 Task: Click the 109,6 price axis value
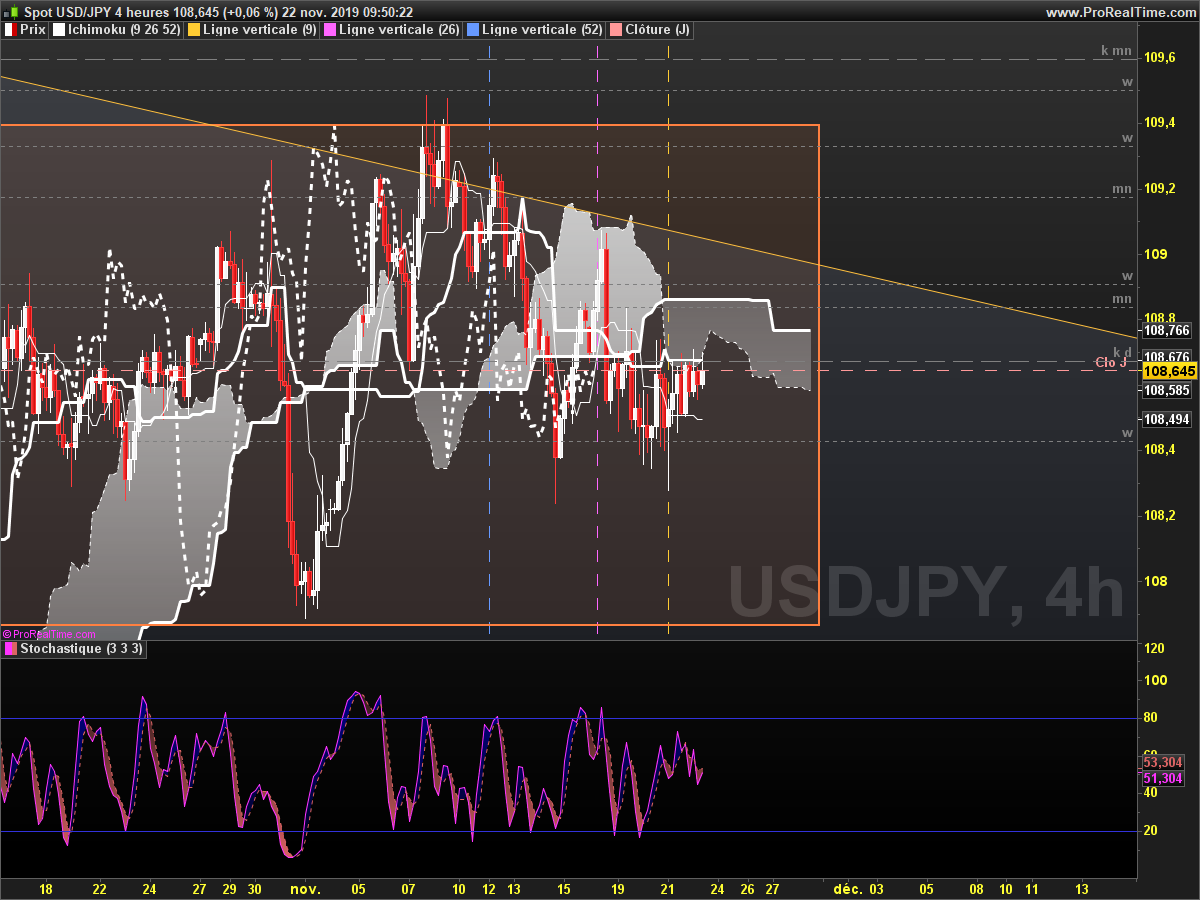coord(1159,58)
